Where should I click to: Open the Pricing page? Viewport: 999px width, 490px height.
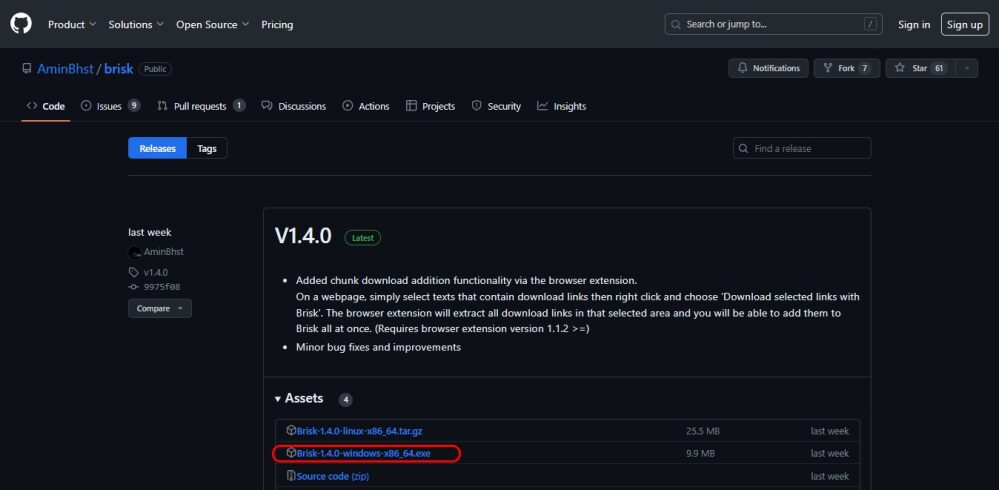click(x=277, y=24)
